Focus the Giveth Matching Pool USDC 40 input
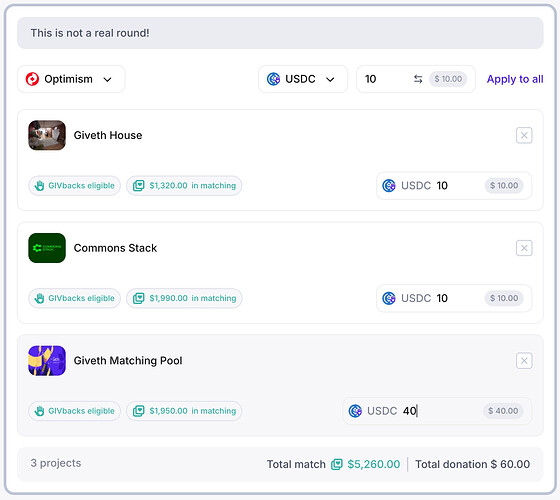 (437, 411)
